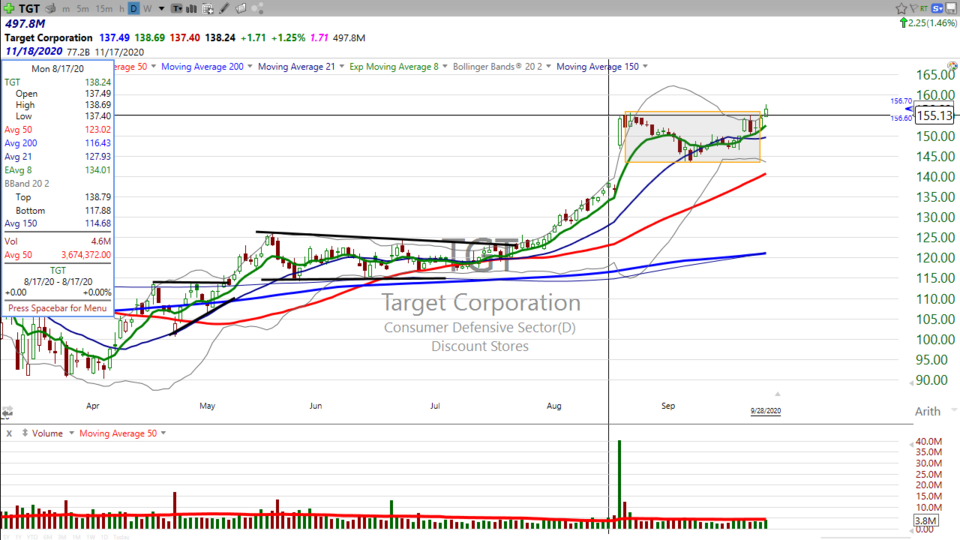Click the Volume indicator label

(x=47, y=433)
